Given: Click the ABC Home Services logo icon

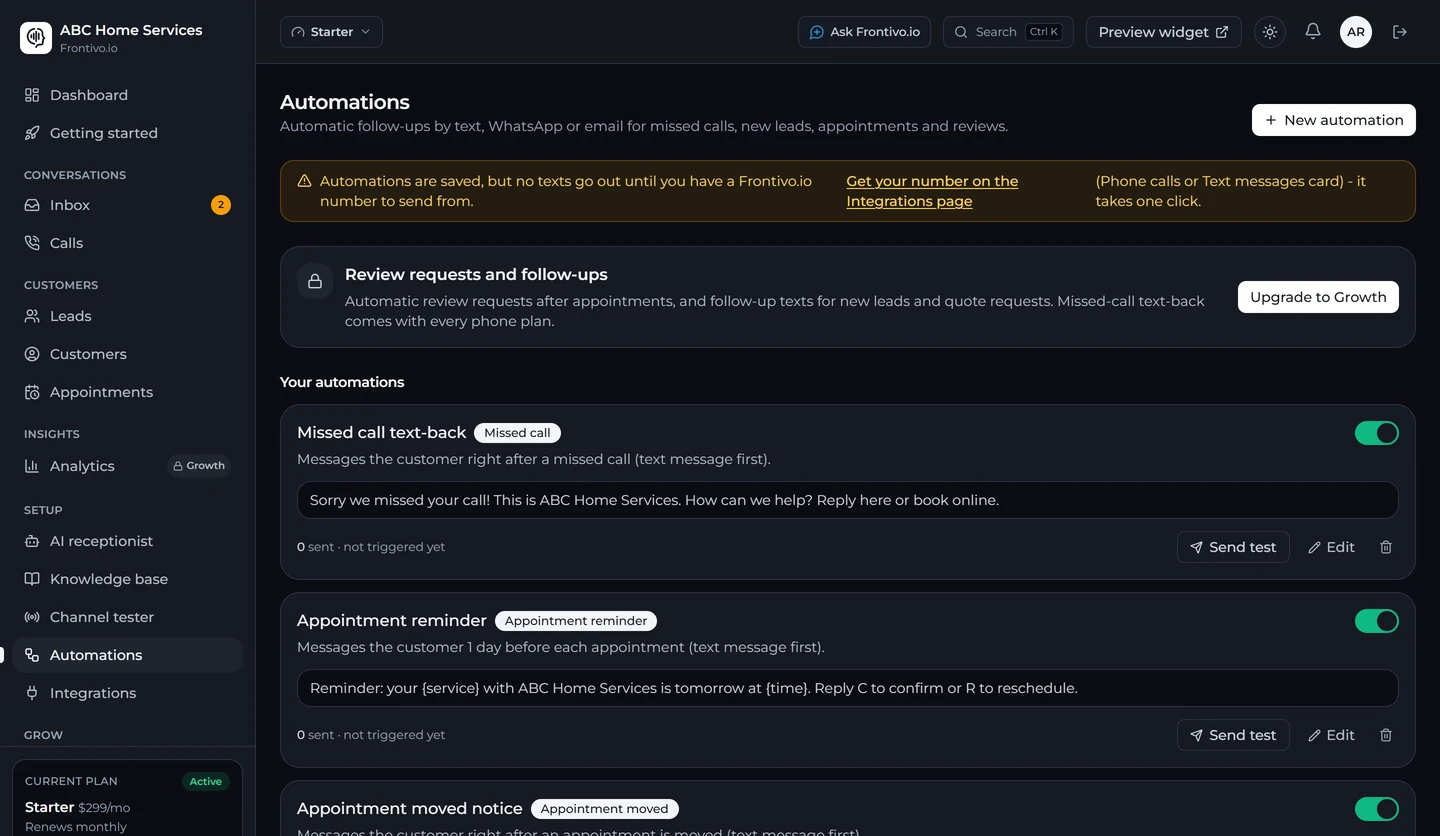Looking at the screenshot, I should click(x=36, y=38).
